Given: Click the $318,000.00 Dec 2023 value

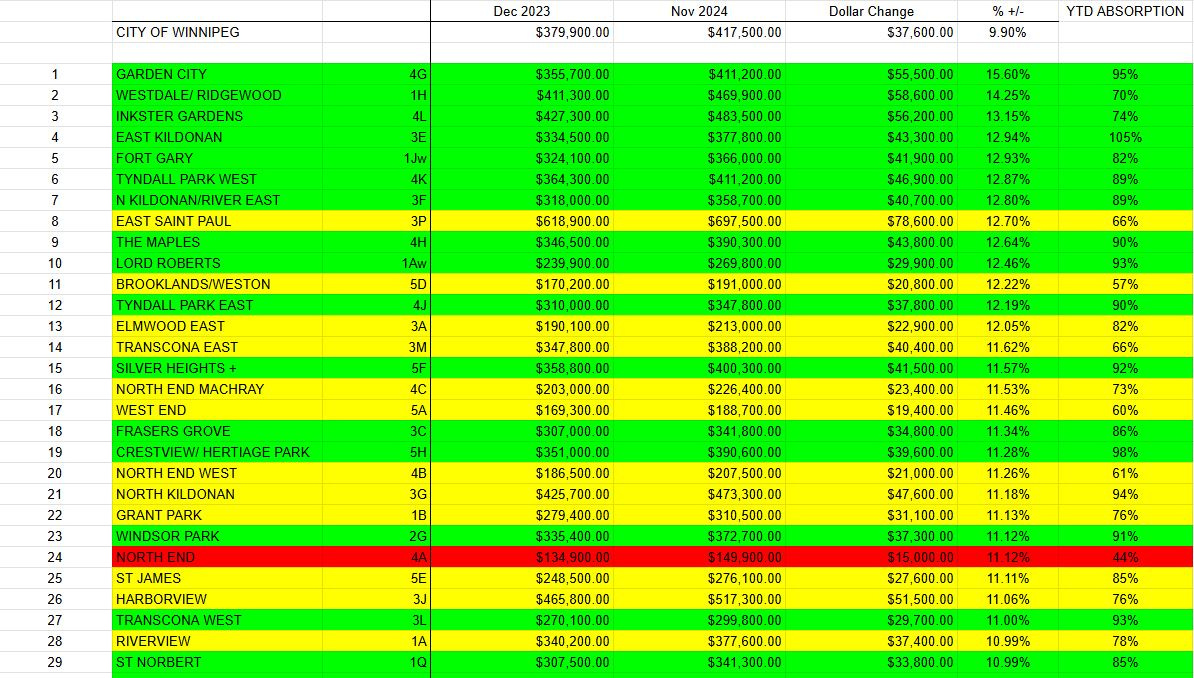Looking at the screenshot, I should 522,200.
